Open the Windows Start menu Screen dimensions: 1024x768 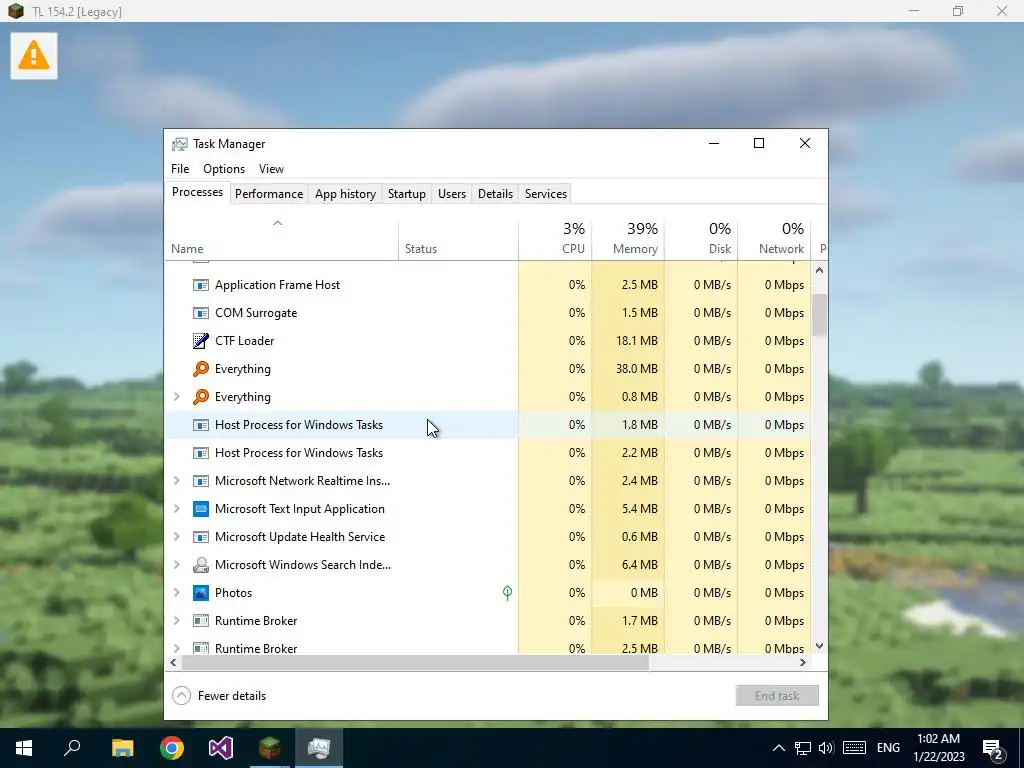24,748
